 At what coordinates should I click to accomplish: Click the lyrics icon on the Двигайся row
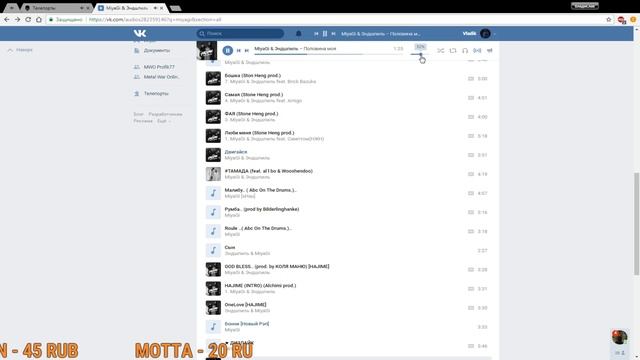click(x=471, y=155)
